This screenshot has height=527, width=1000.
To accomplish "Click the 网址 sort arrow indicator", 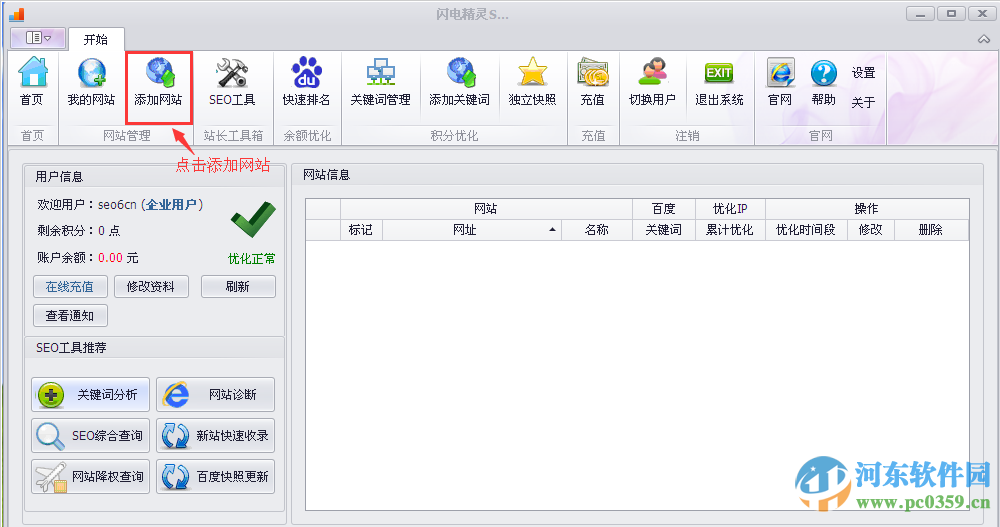I will point(552,230).
